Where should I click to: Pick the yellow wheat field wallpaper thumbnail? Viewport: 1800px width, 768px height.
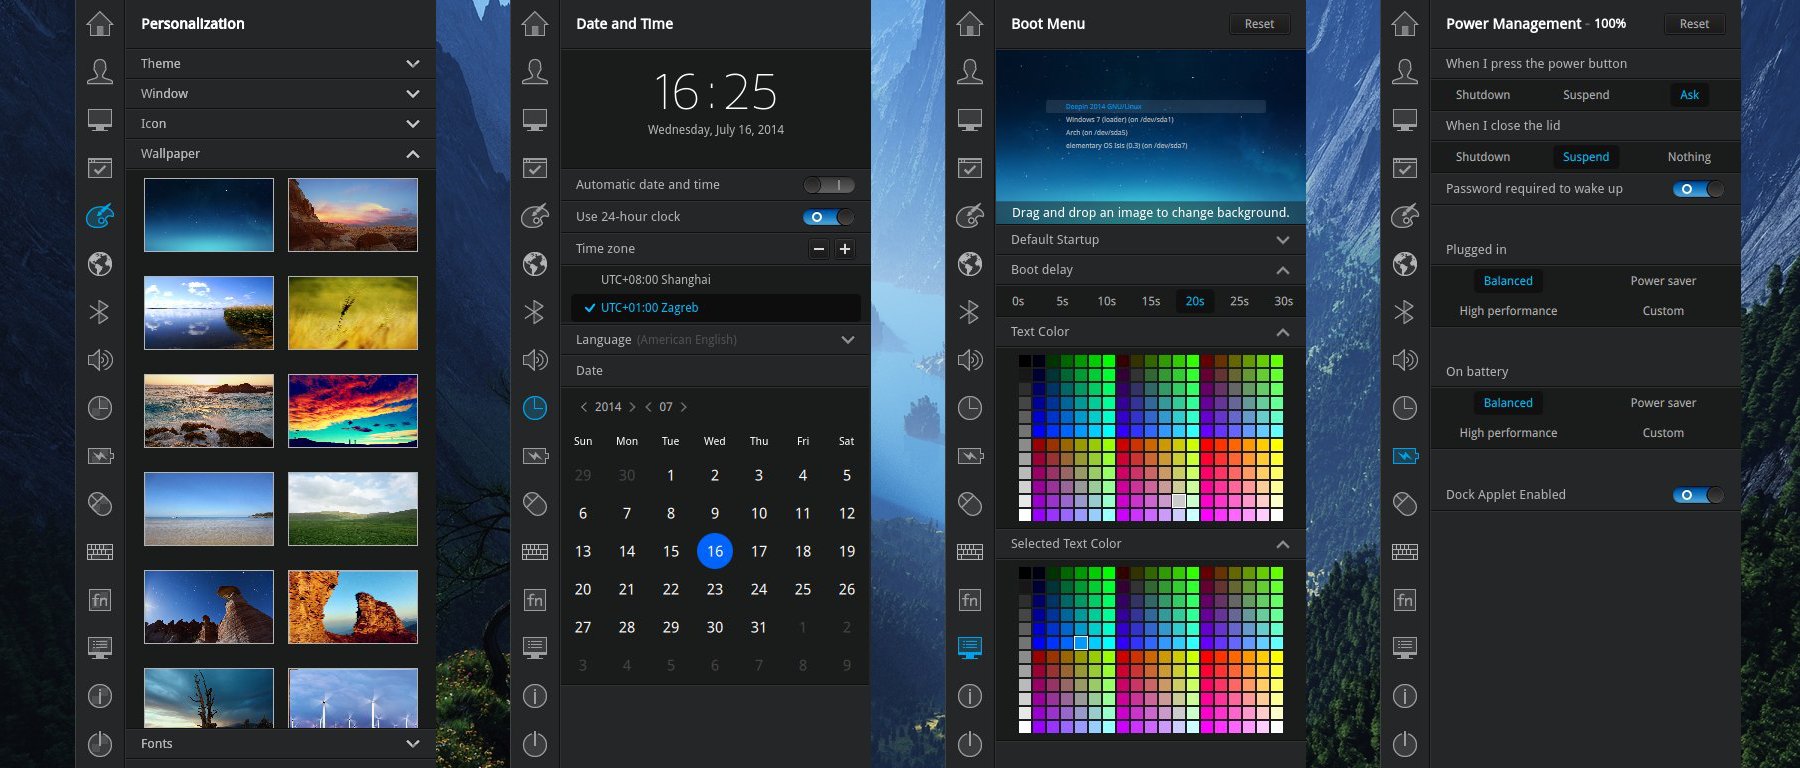(x=353, y=313)
